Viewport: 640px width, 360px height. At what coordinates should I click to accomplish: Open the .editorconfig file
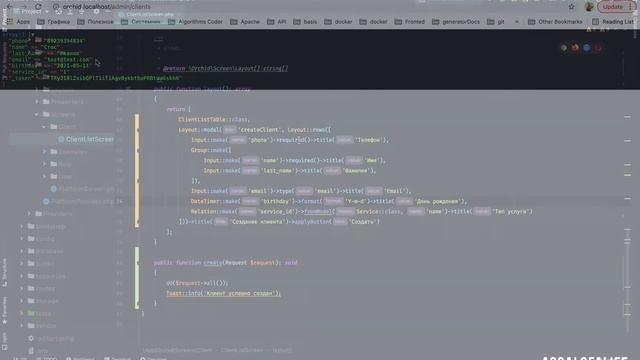coord(51,338)
